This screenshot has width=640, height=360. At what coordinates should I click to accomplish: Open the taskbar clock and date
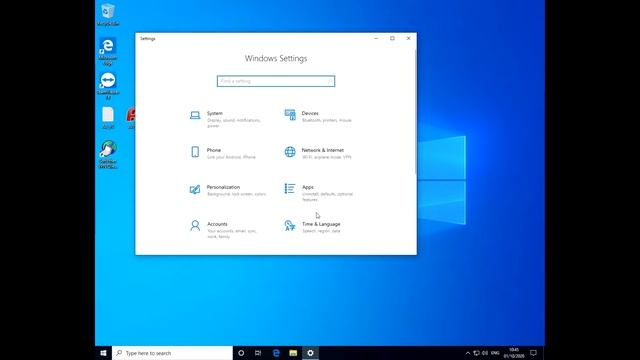(514, 353)
